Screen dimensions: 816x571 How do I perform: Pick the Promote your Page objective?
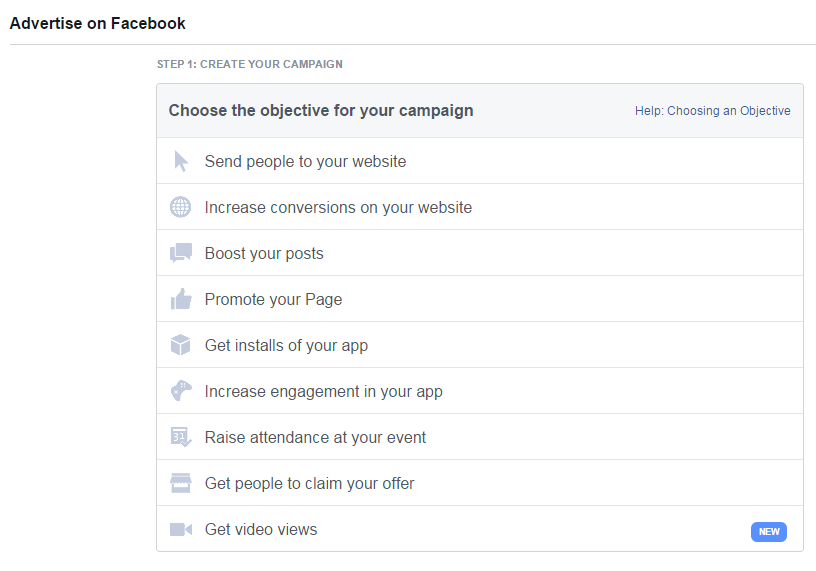273,299
